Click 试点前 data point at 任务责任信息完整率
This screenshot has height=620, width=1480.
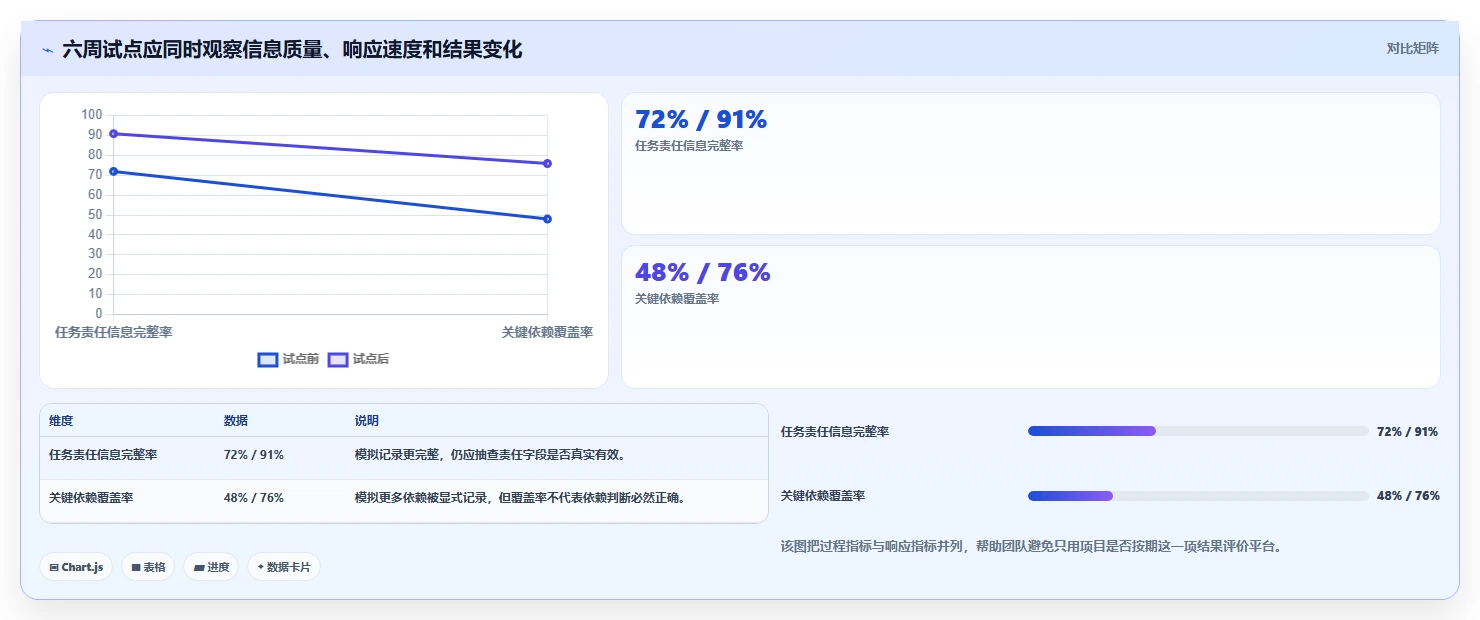coord(113,171)
